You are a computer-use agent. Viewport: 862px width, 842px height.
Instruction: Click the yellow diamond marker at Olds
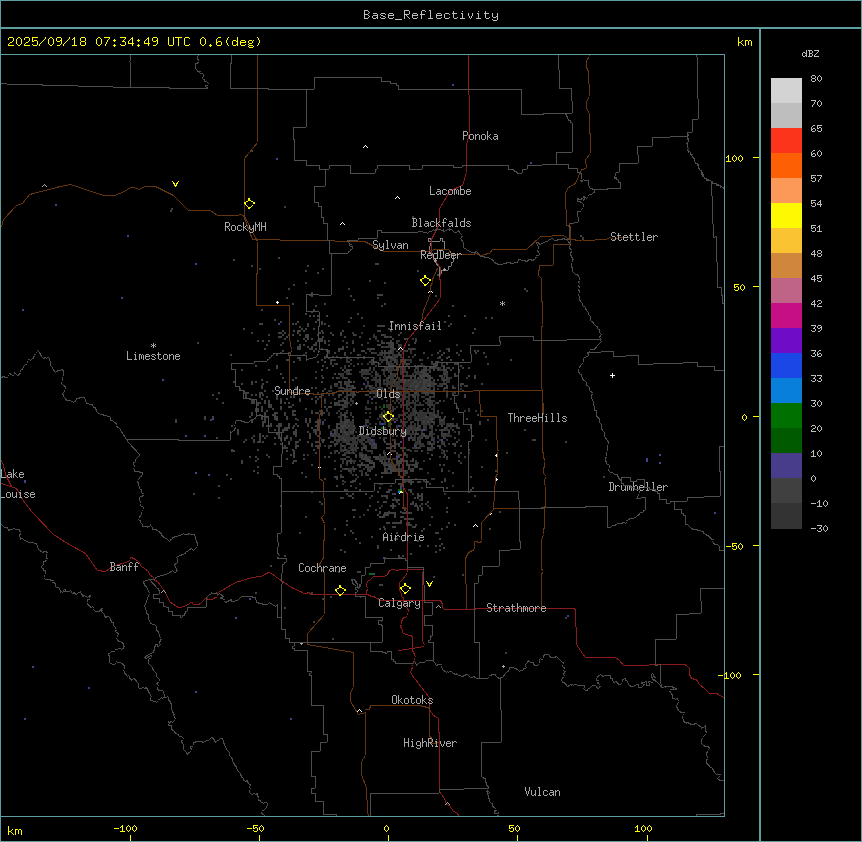tap(388, 416)
